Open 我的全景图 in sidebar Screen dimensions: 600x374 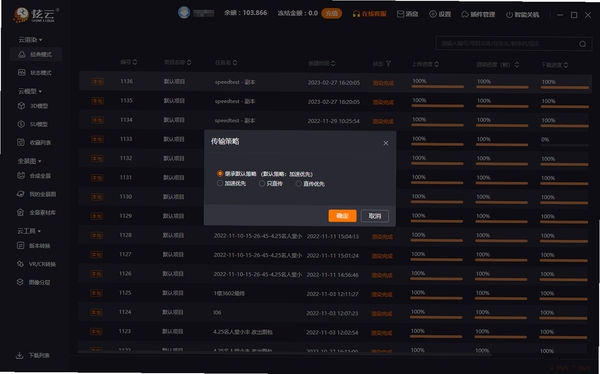37,194
